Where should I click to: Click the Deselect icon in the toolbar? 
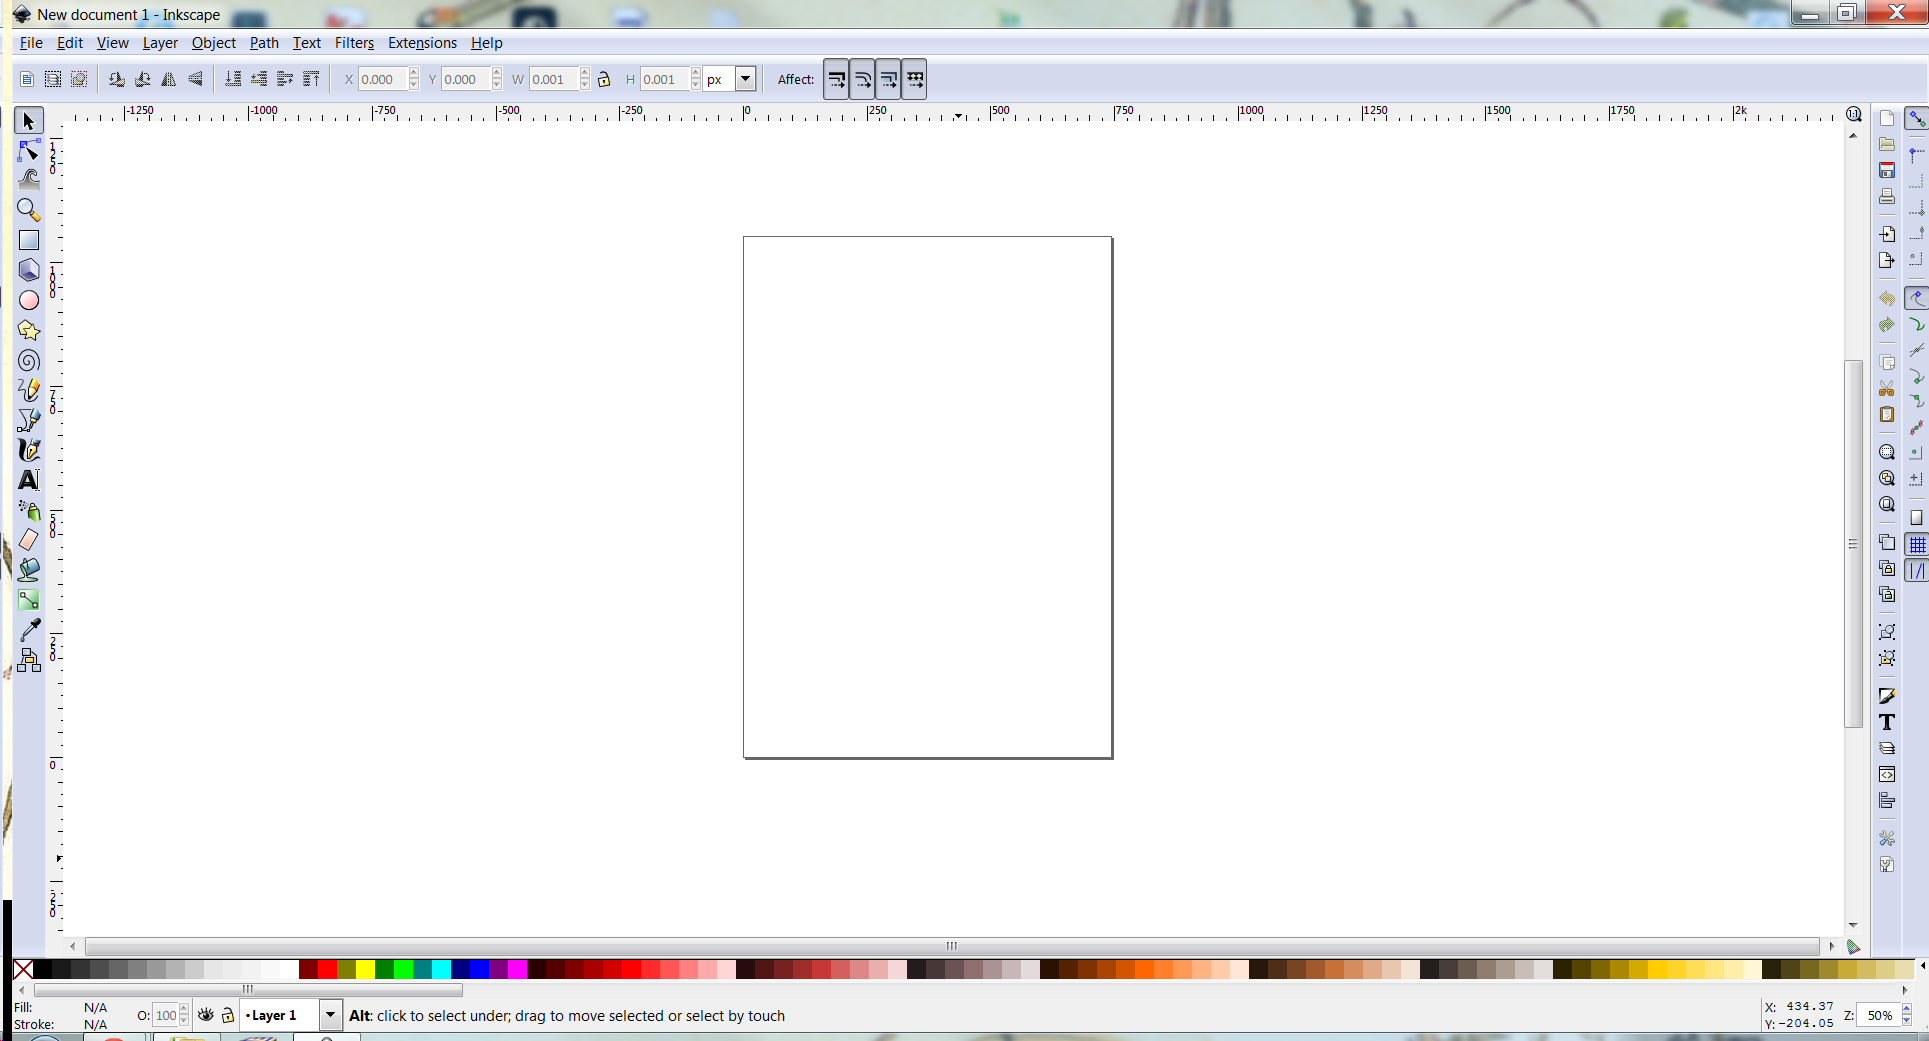tap(79, 79)
